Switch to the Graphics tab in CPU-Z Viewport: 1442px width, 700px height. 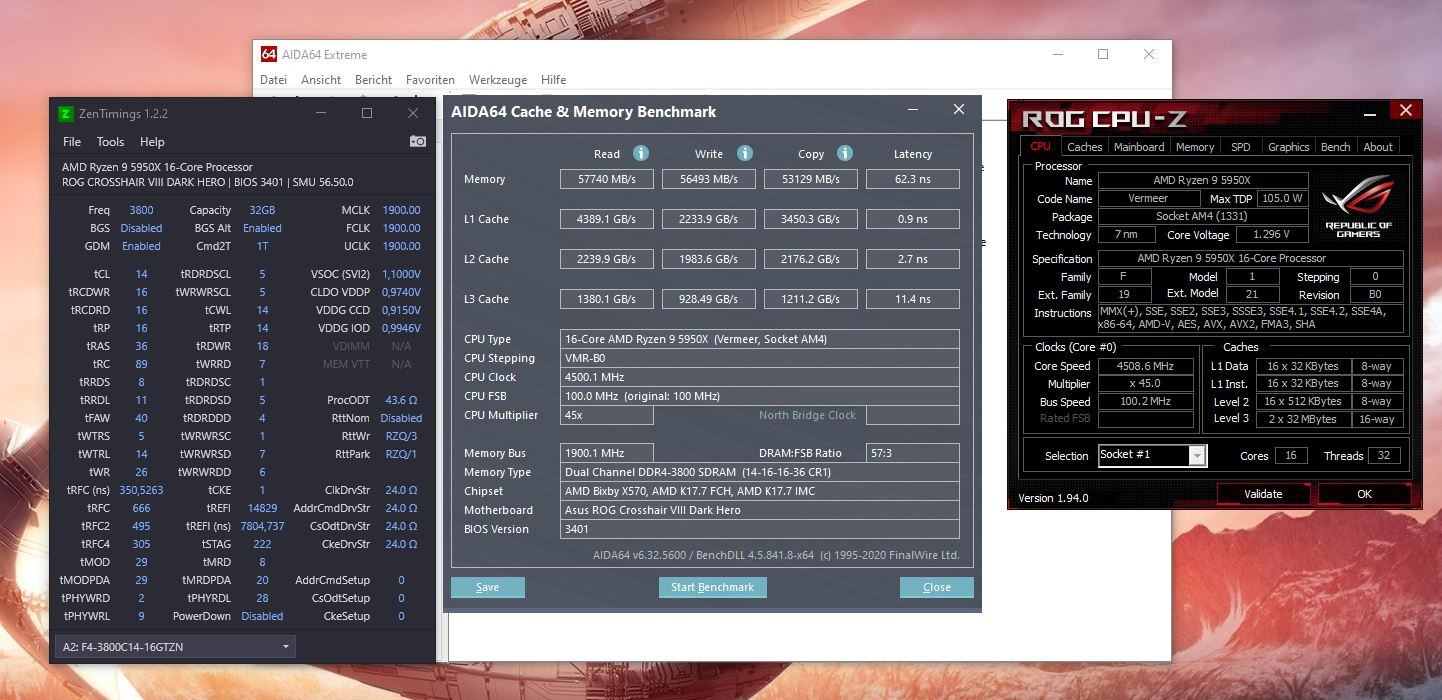click(x=1288, y=147)
